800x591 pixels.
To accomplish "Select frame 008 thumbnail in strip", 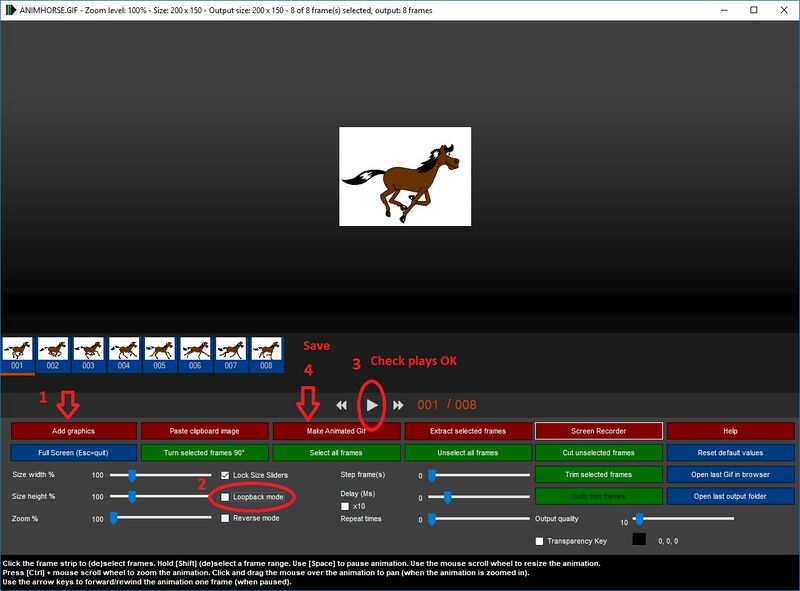I will click(266, 350).
